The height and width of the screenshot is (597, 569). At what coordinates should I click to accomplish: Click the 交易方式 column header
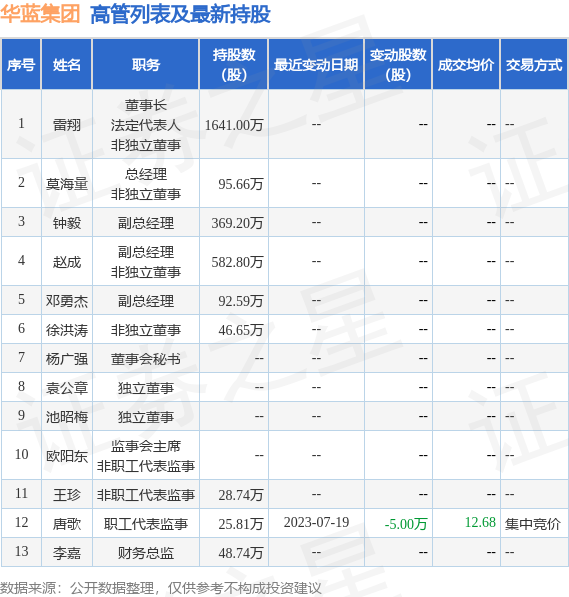(534, 64)
